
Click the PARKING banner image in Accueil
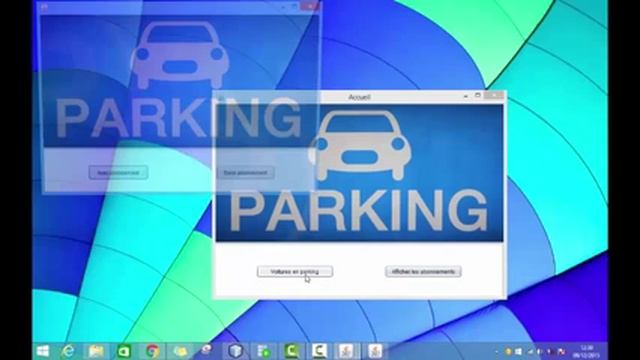(360, 173)
